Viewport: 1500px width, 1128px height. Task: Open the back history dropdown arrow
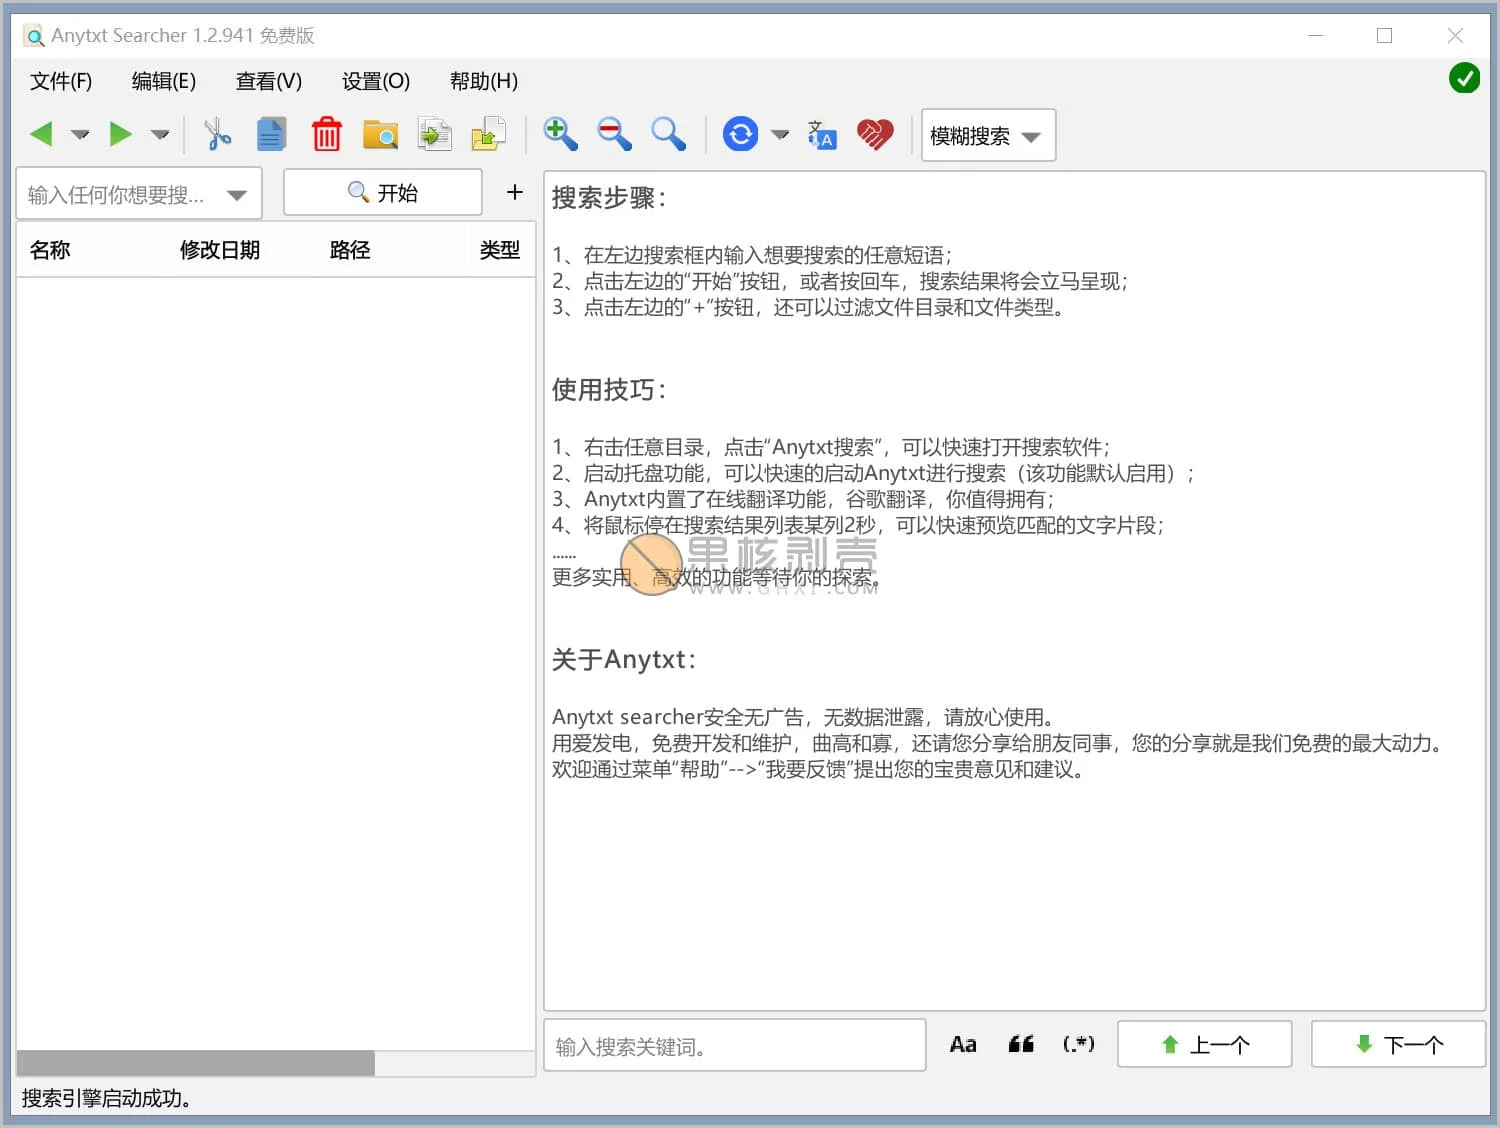point(80,134)
